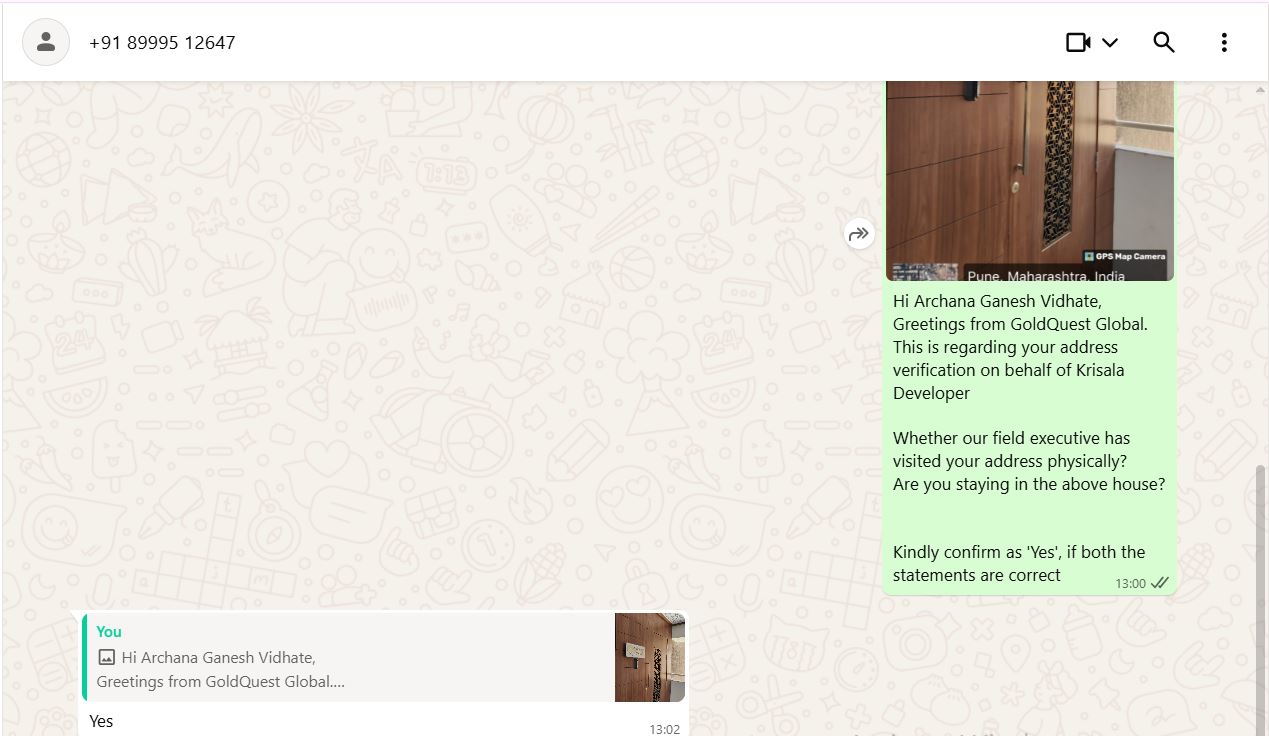Click the forward arrow beside the photo

tap(859, 234)
